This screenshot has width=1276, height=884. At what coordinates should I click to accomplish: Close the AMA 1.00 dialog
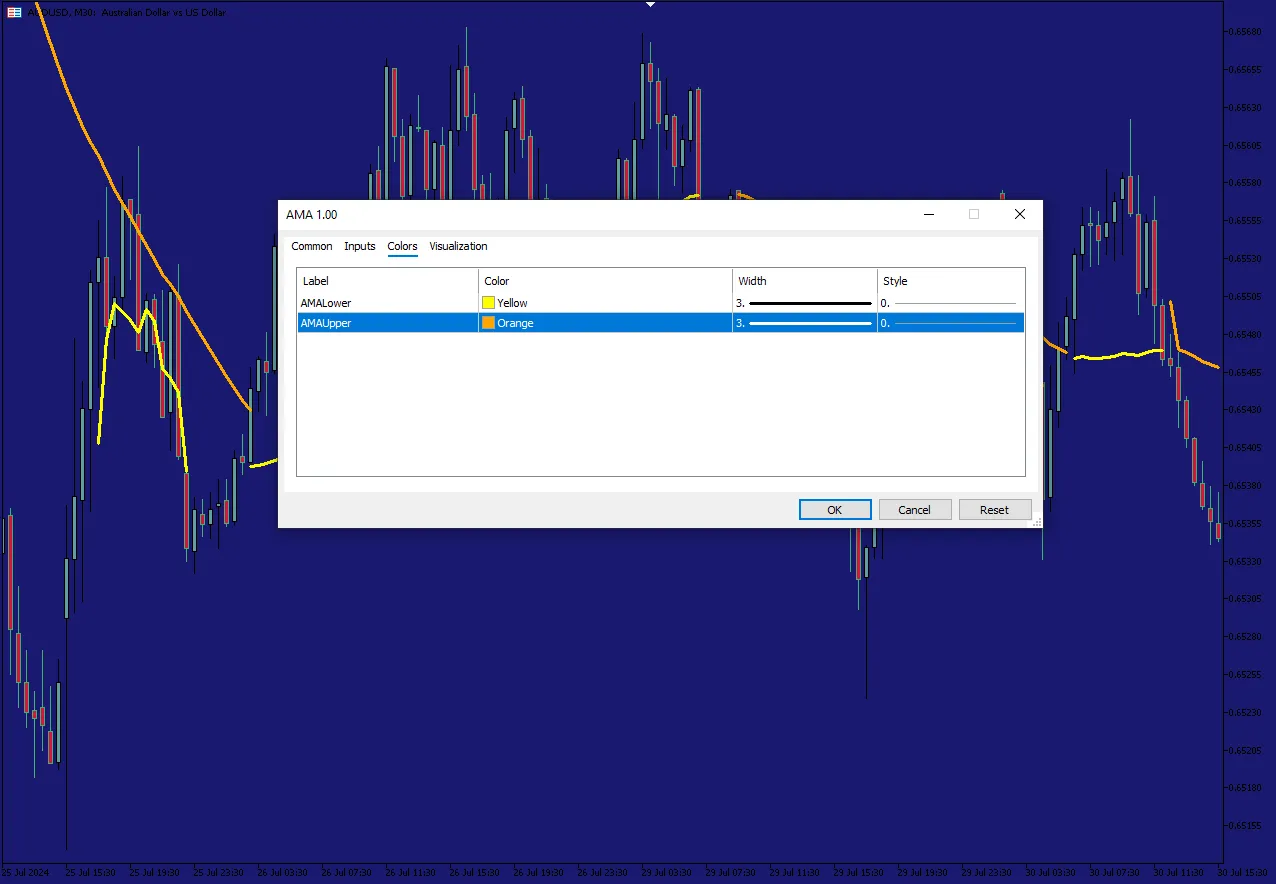(1020, 214)
